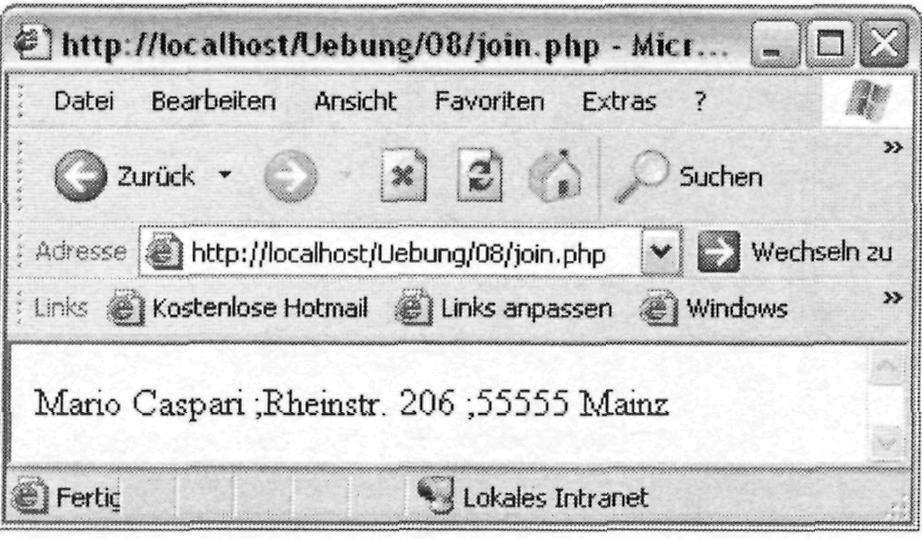
Task: Expand hidden toolbar buttons chevron
Action: [x=893, y=147]
